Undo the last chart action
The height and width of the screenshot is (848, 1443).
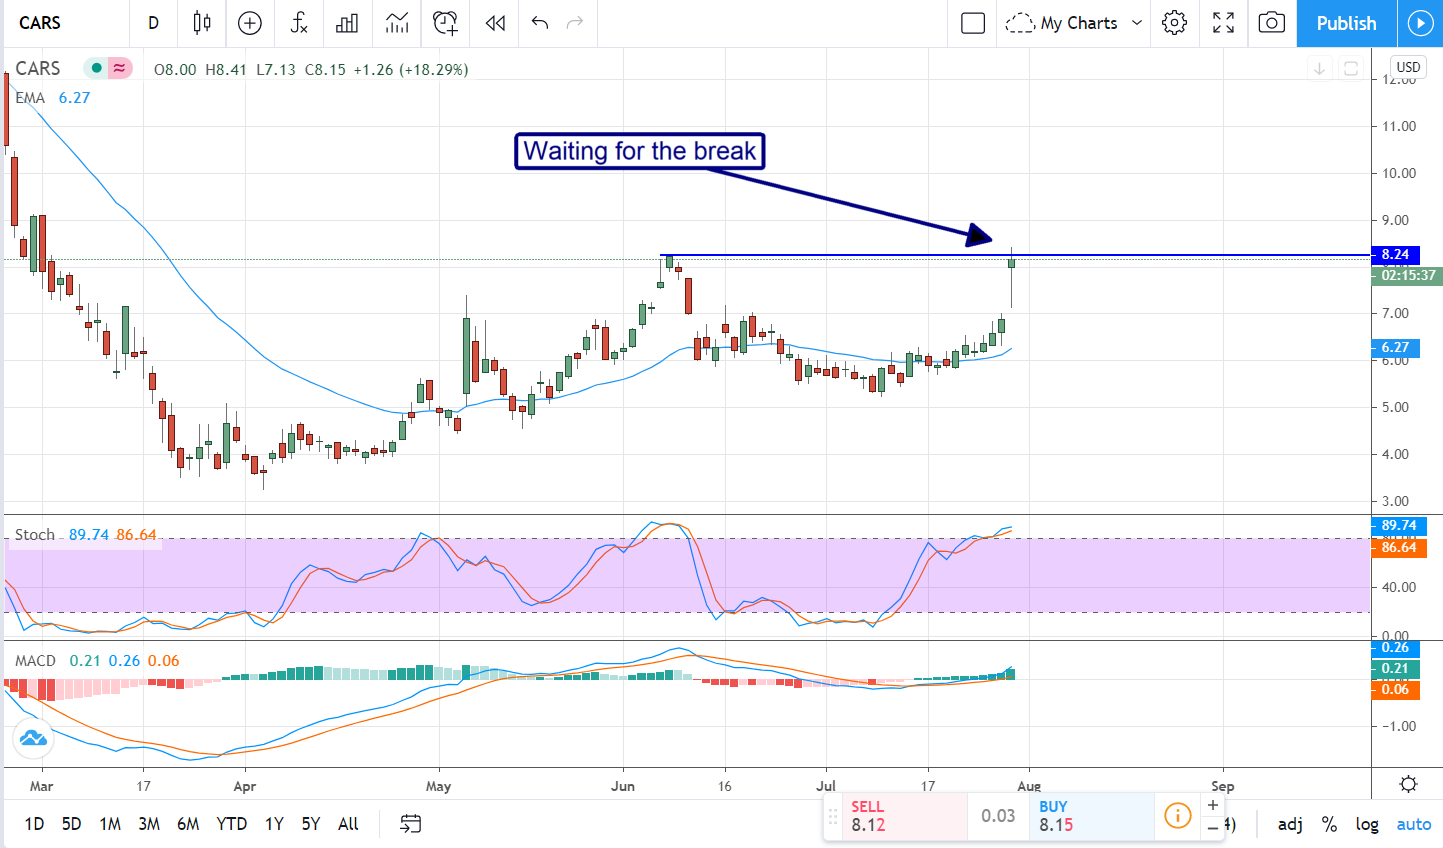coord(540,23)
